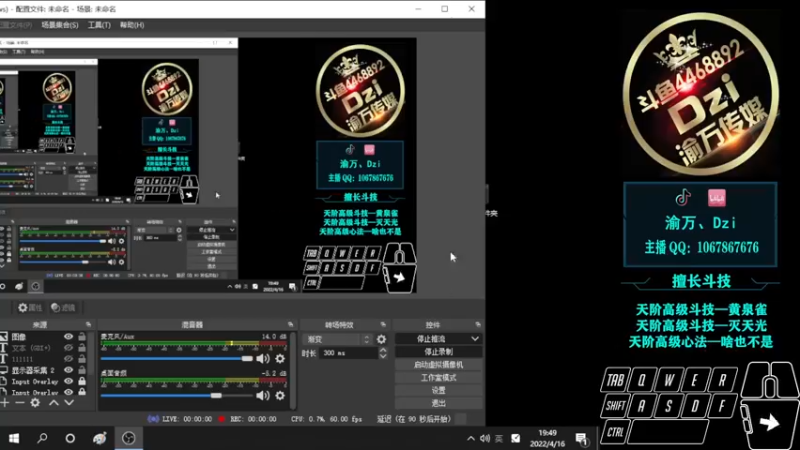Hide the 图像 source with eye icon
The image size is (800, 450).
click(x=68, y=337)
